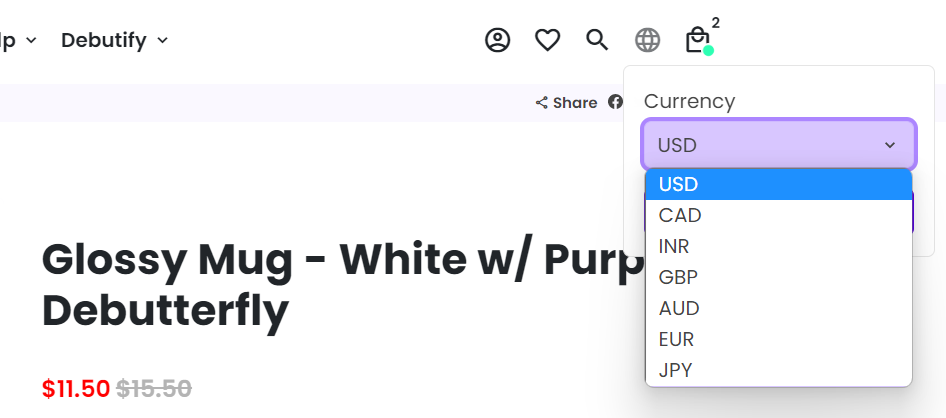Image resolution: width=946 pixels, height=418 pixels.
Task: Click the wishlist heart icon
Action: (x=547, y=40)
